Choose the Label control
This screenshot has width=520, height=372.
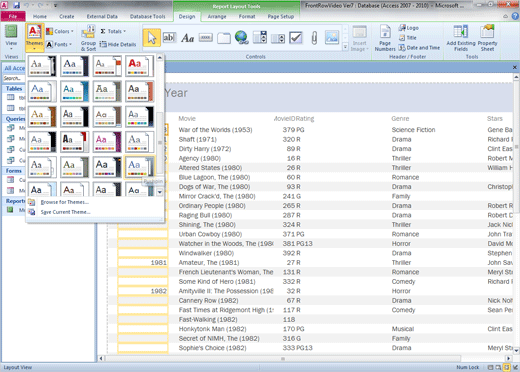[188, 38]
